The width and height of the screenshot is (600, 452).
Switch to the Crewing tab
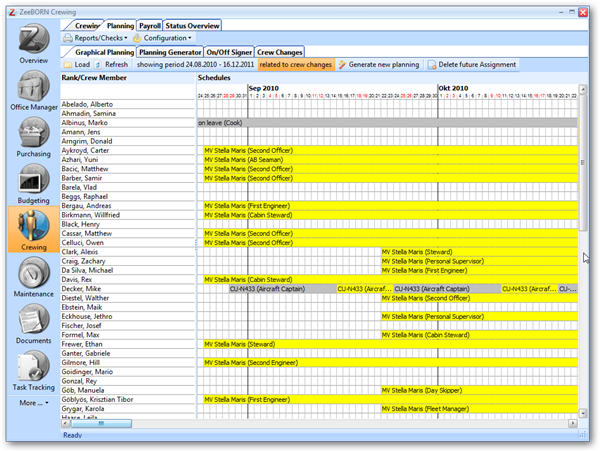87,26
